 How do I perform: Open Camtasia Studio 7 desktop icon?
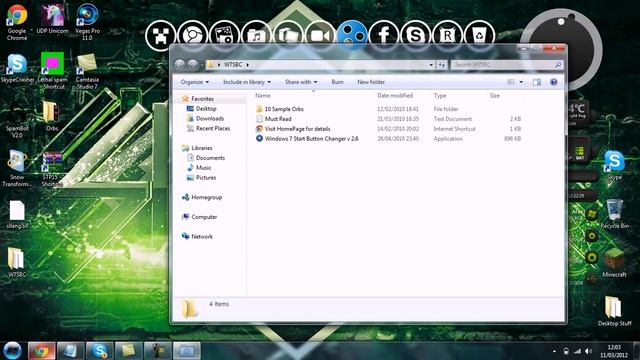coord(87,71)
